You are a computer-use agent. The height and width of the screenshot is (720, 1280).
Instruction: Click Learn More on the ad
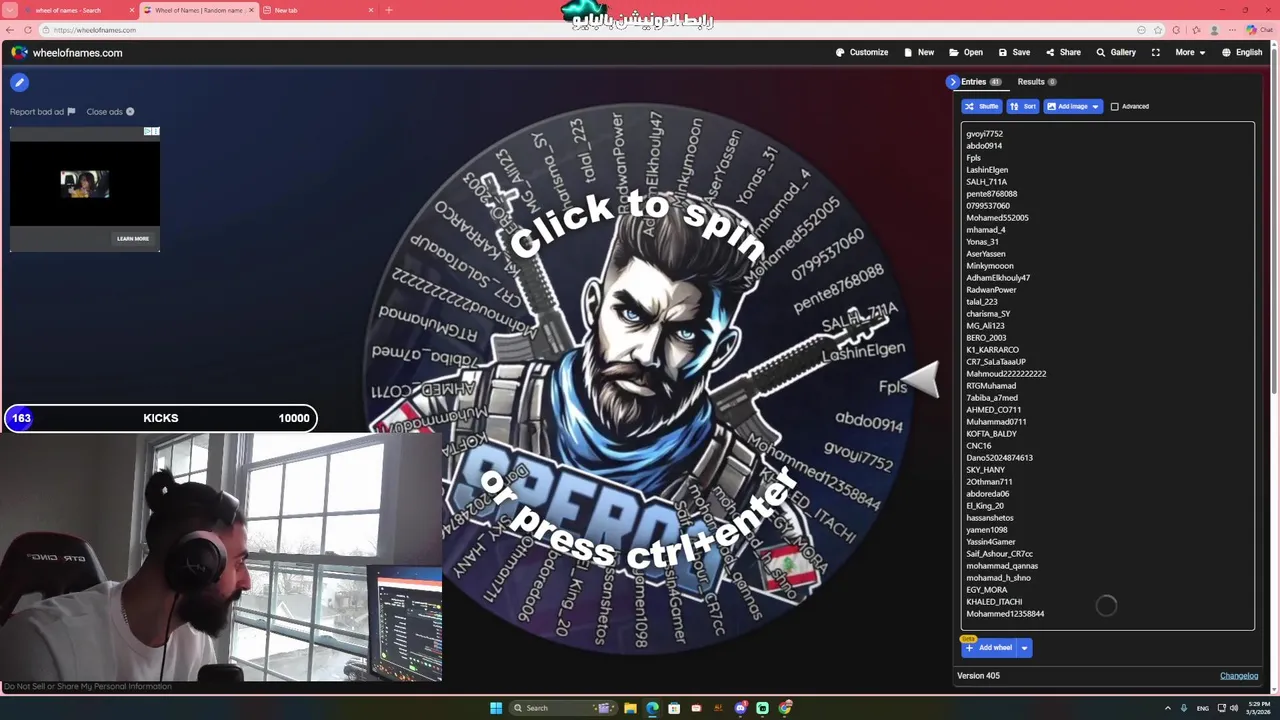click(132, 238)
